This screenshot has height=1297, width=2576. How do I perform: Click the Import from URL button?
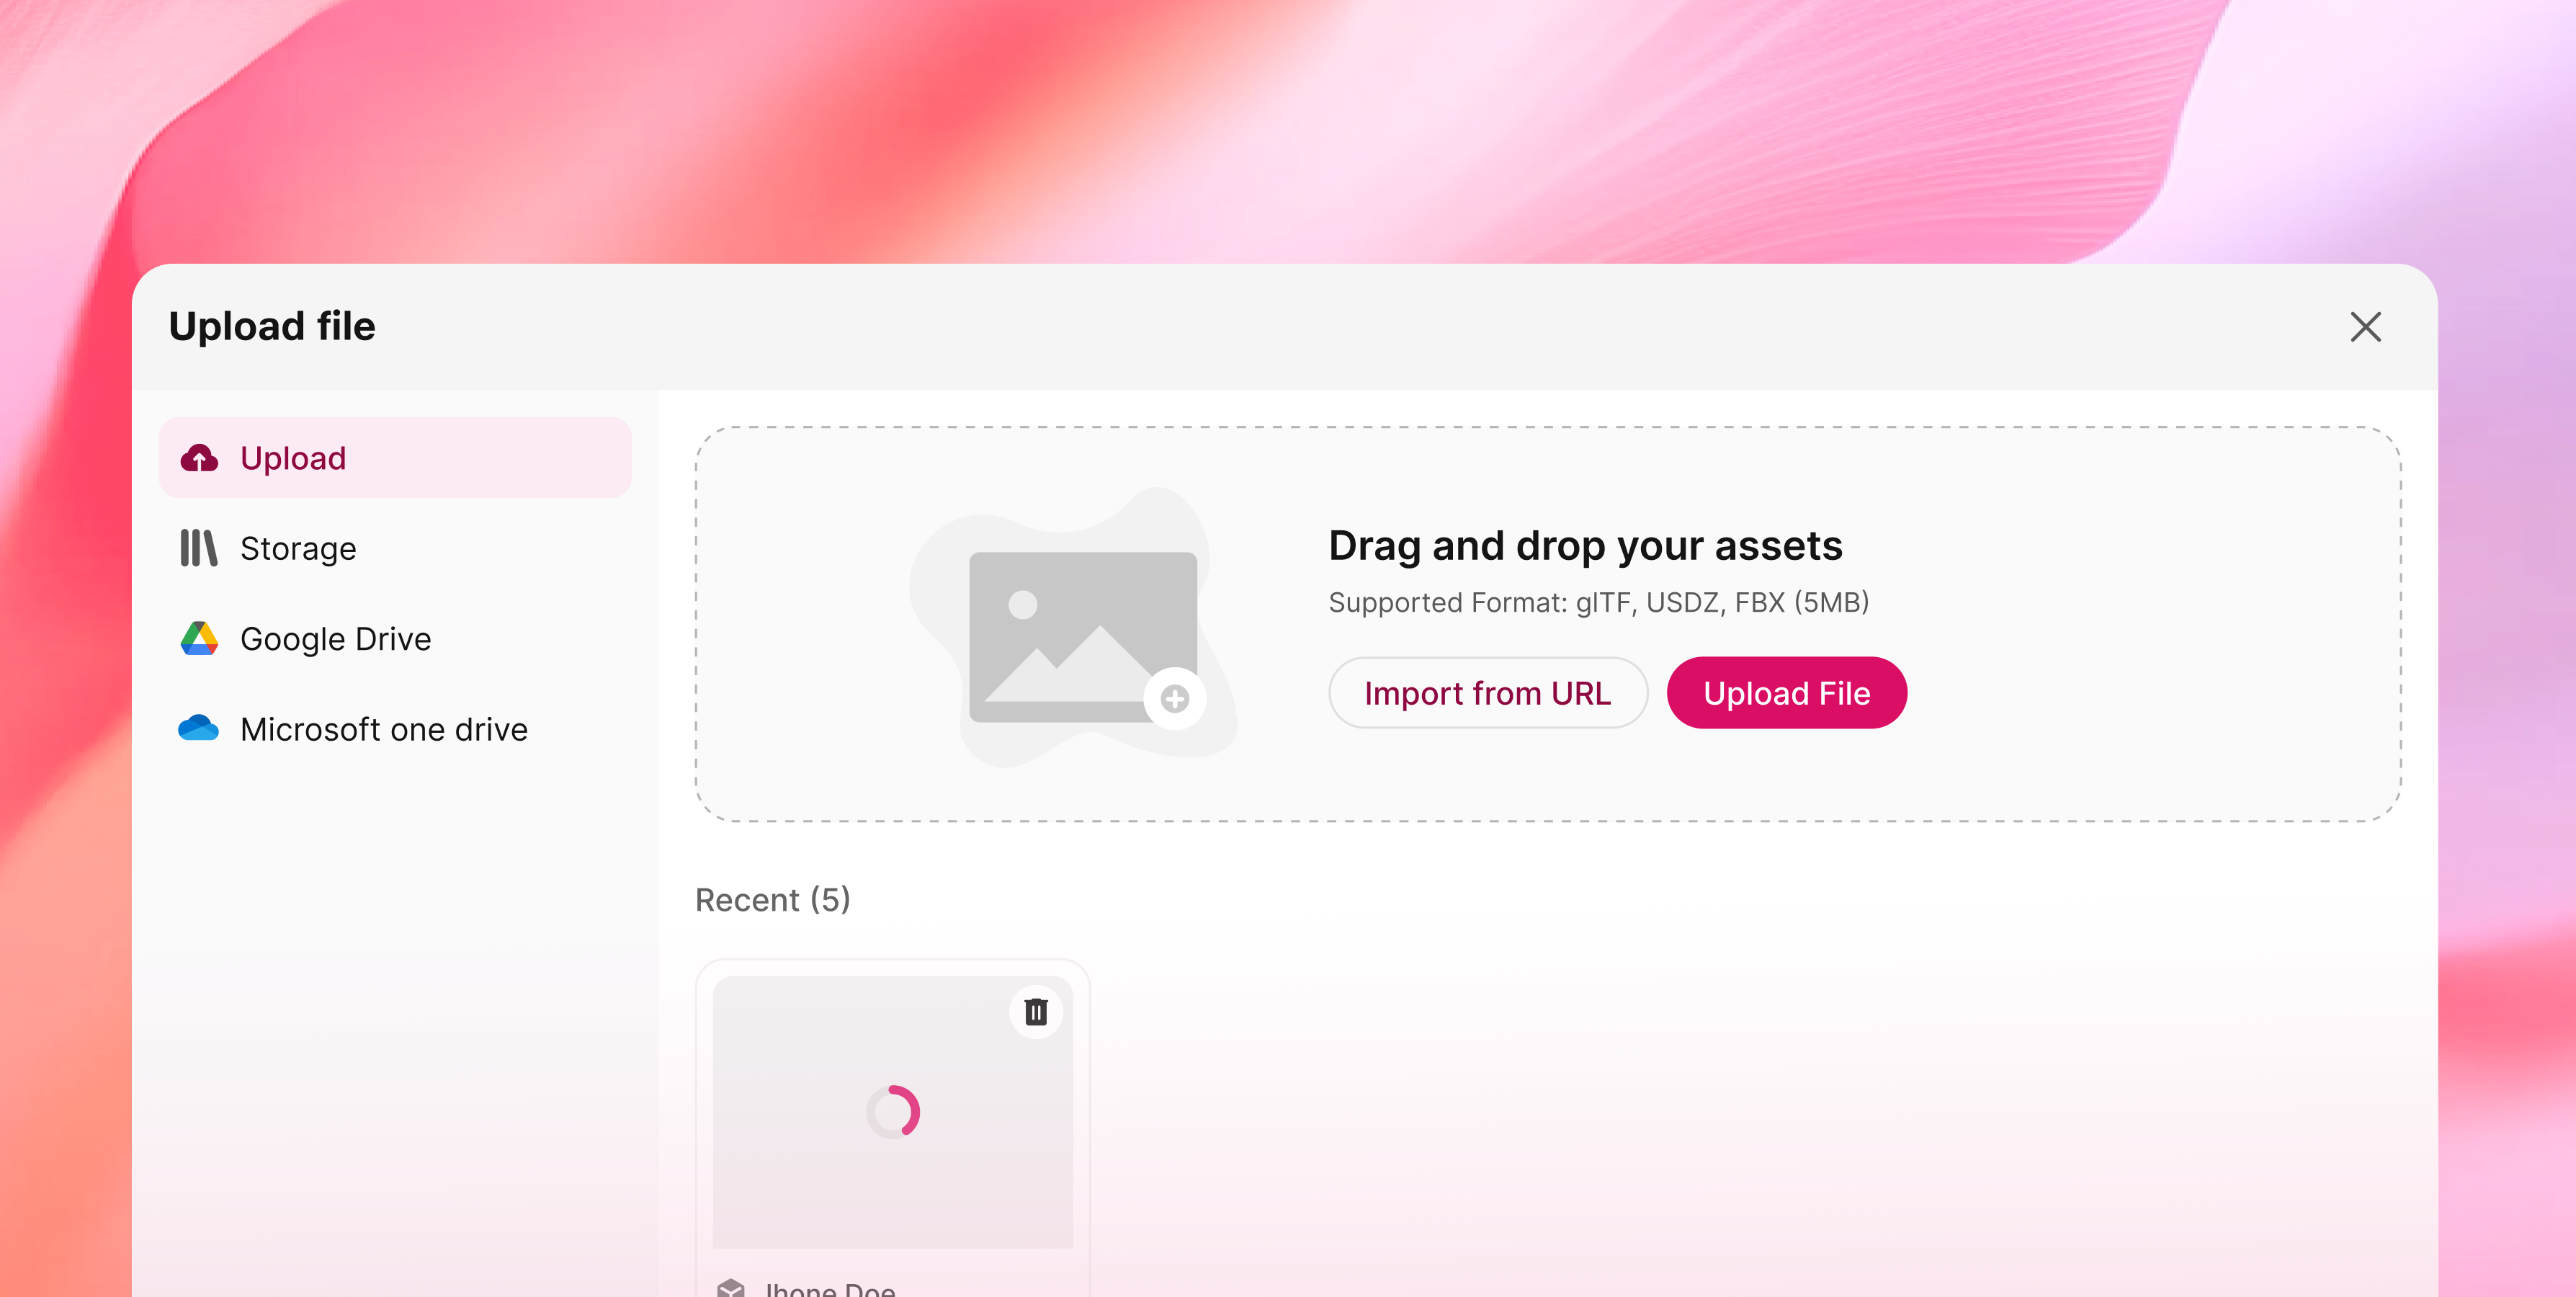tap(1487, 693)
